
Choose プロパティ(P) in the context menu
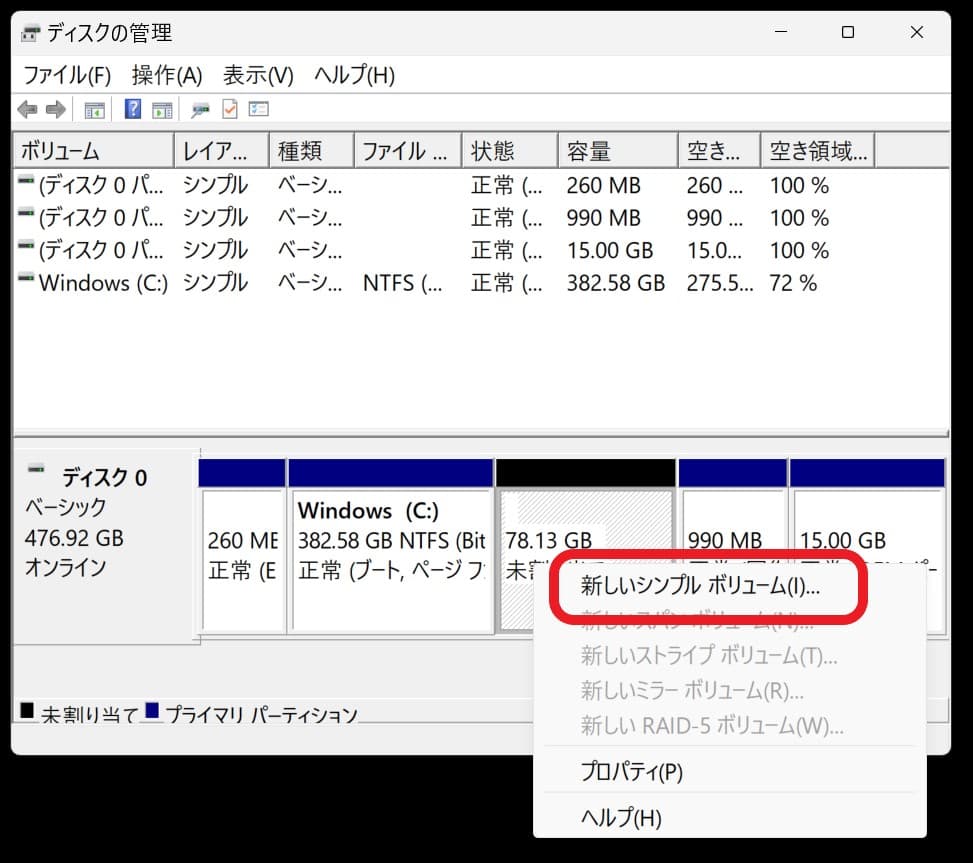point(632,771)
